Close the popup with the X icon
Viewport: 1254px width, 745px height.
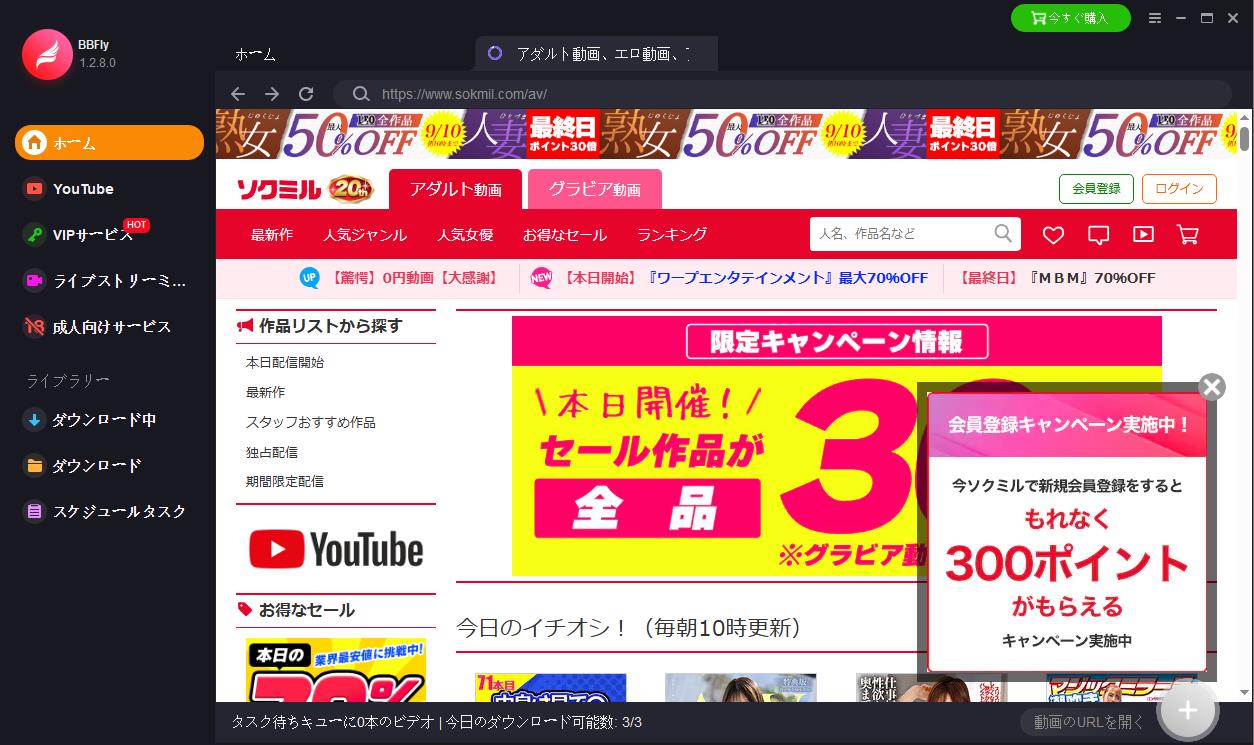(x=1212, y=387)
